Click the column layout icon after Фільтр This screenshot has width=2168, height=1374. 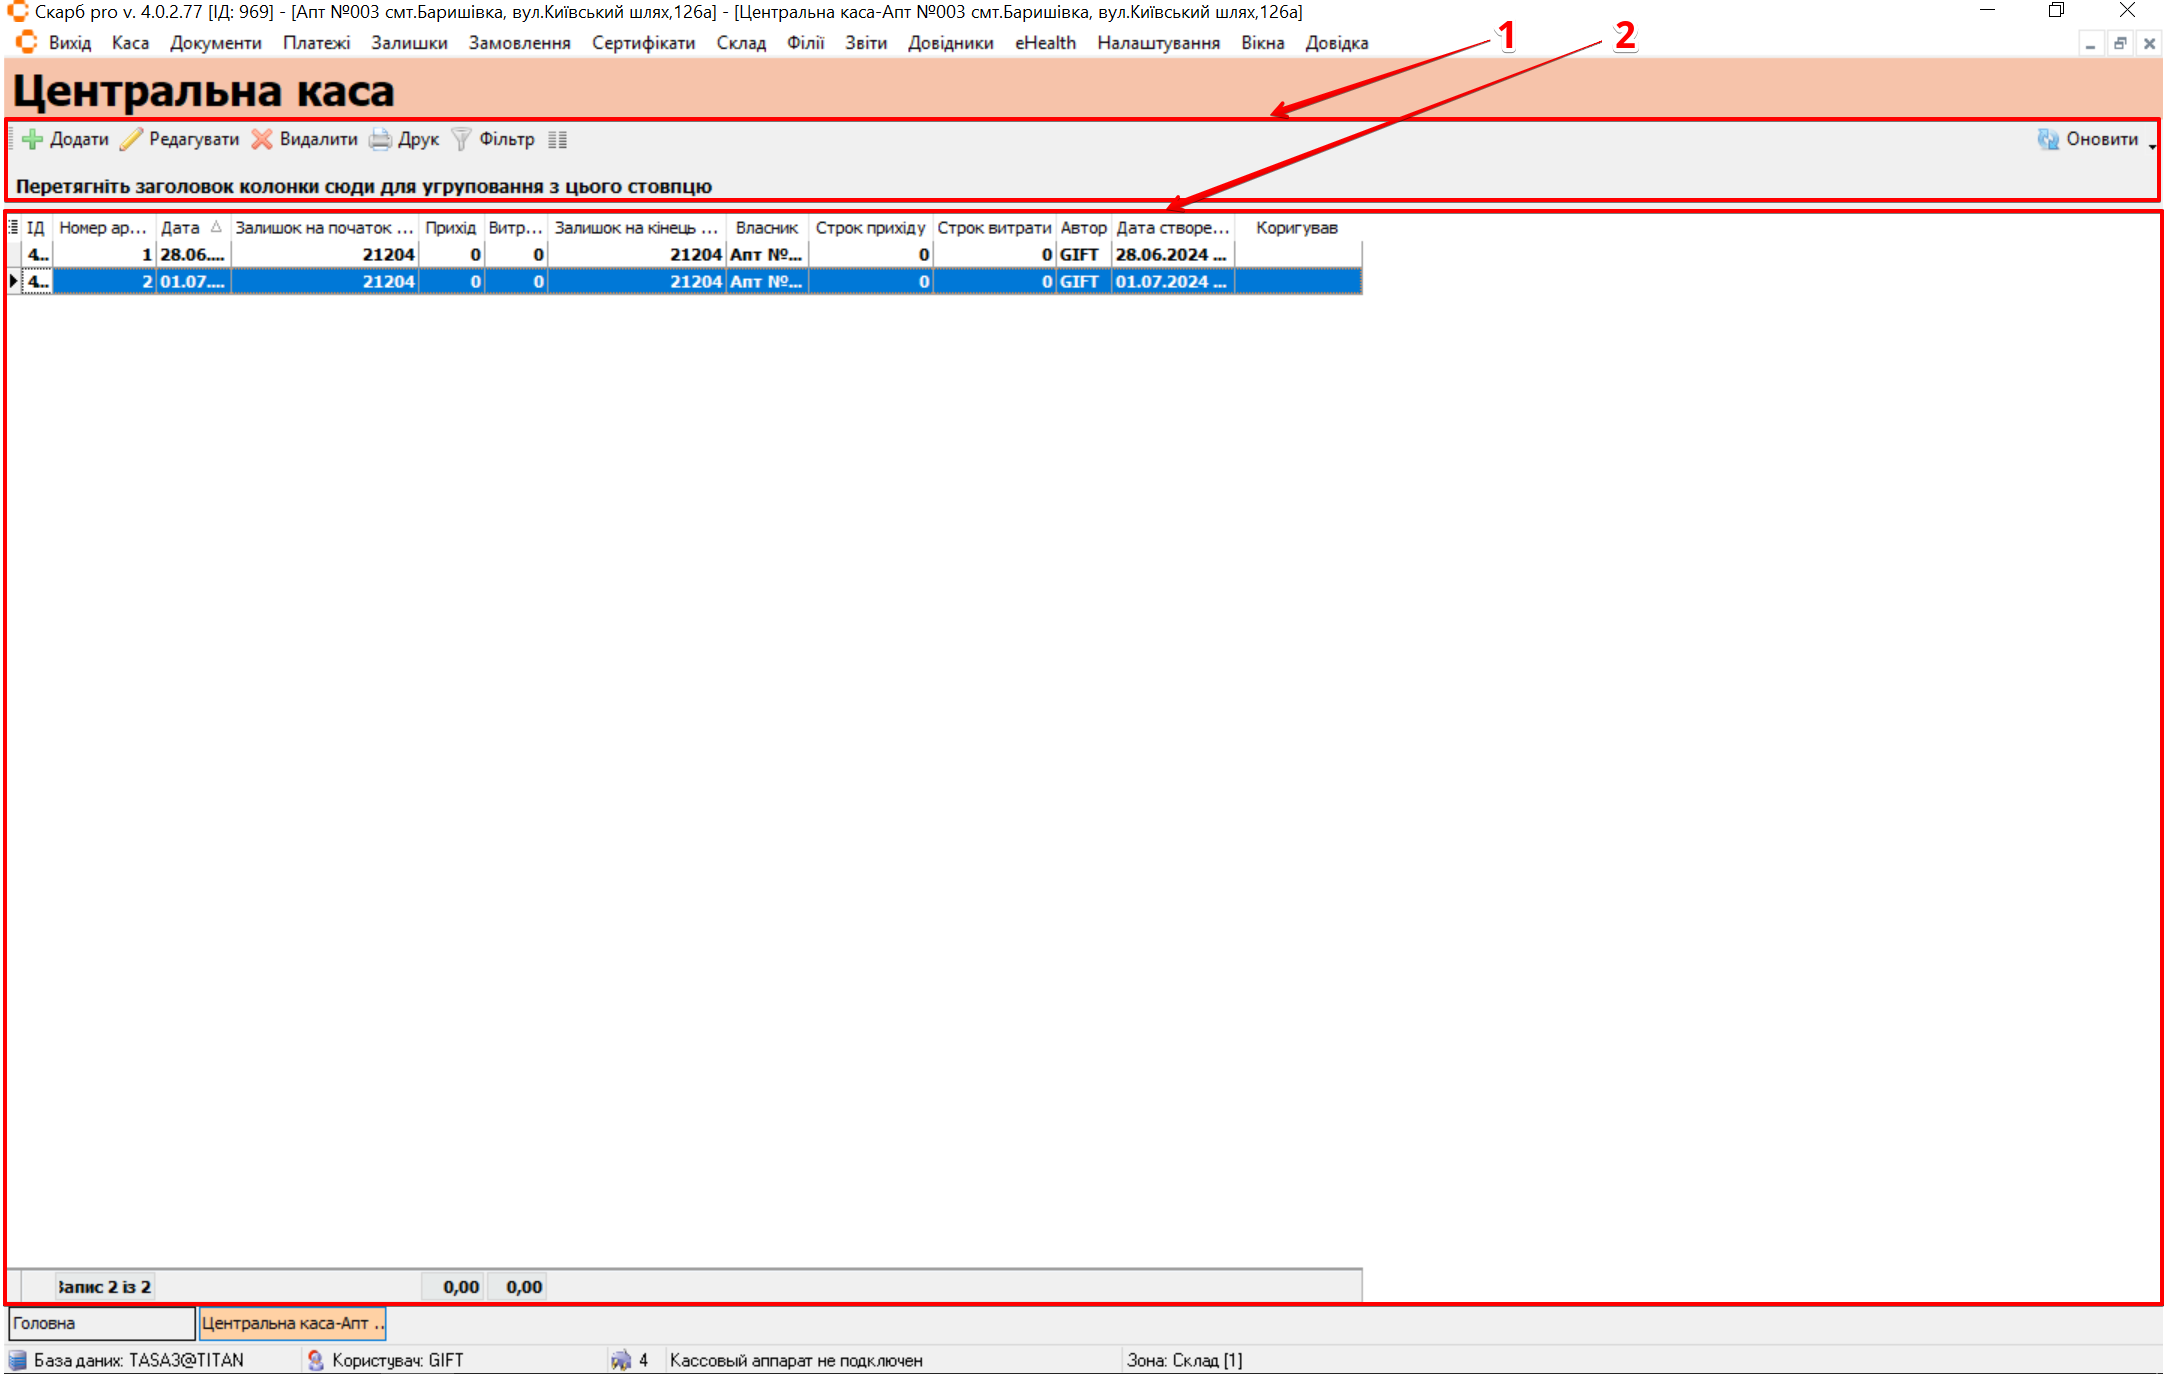558,140
